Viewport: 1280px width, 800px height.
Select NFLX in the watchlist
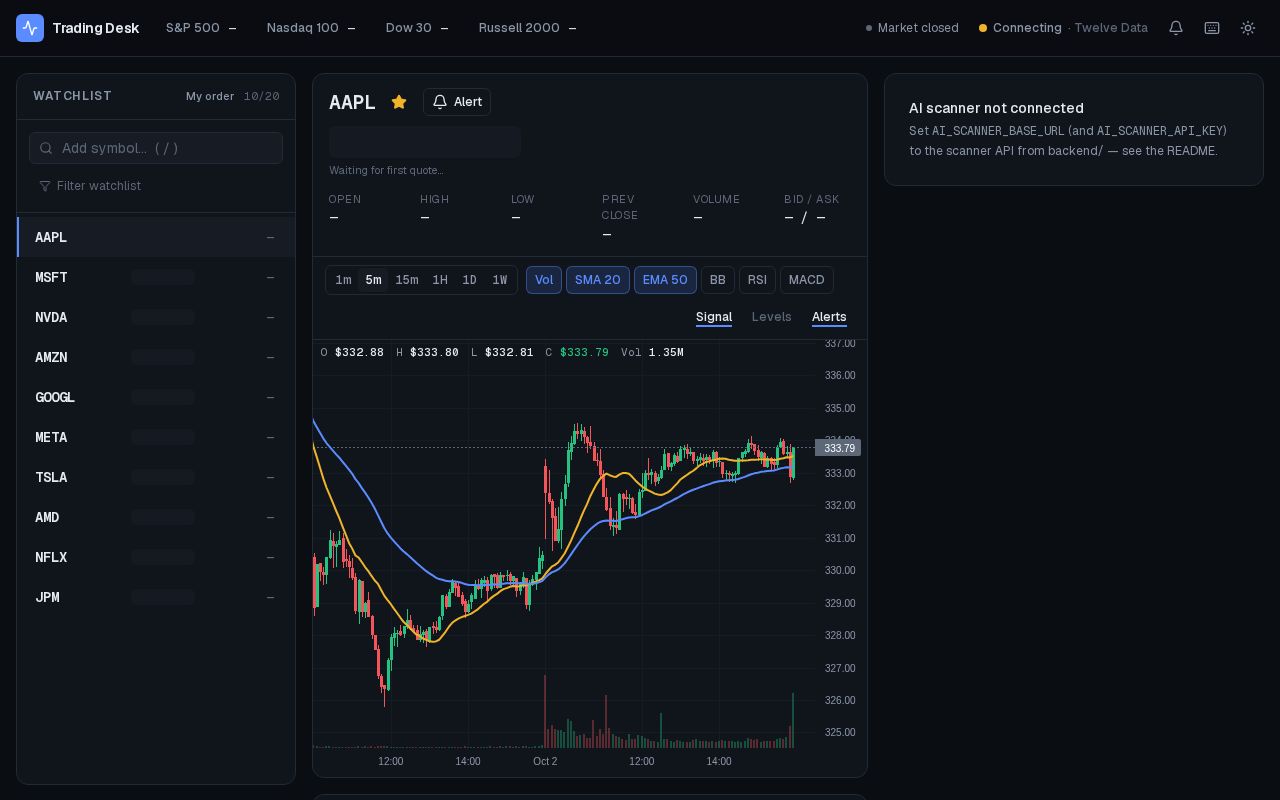click(x=156, y=557)
